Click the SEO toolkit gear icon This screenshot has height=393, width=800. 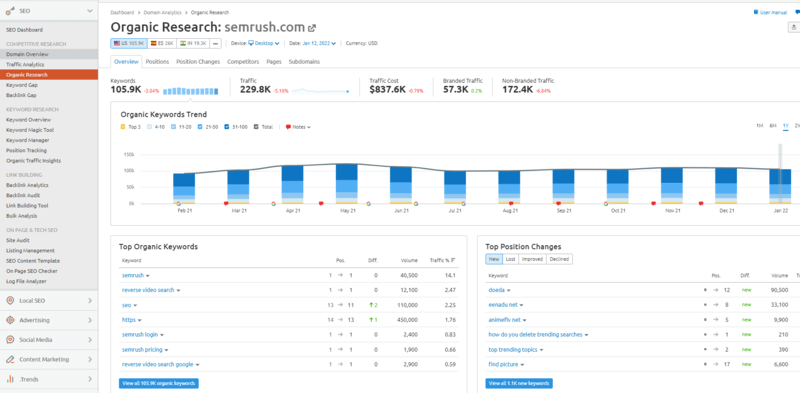(x=10, y=10)
